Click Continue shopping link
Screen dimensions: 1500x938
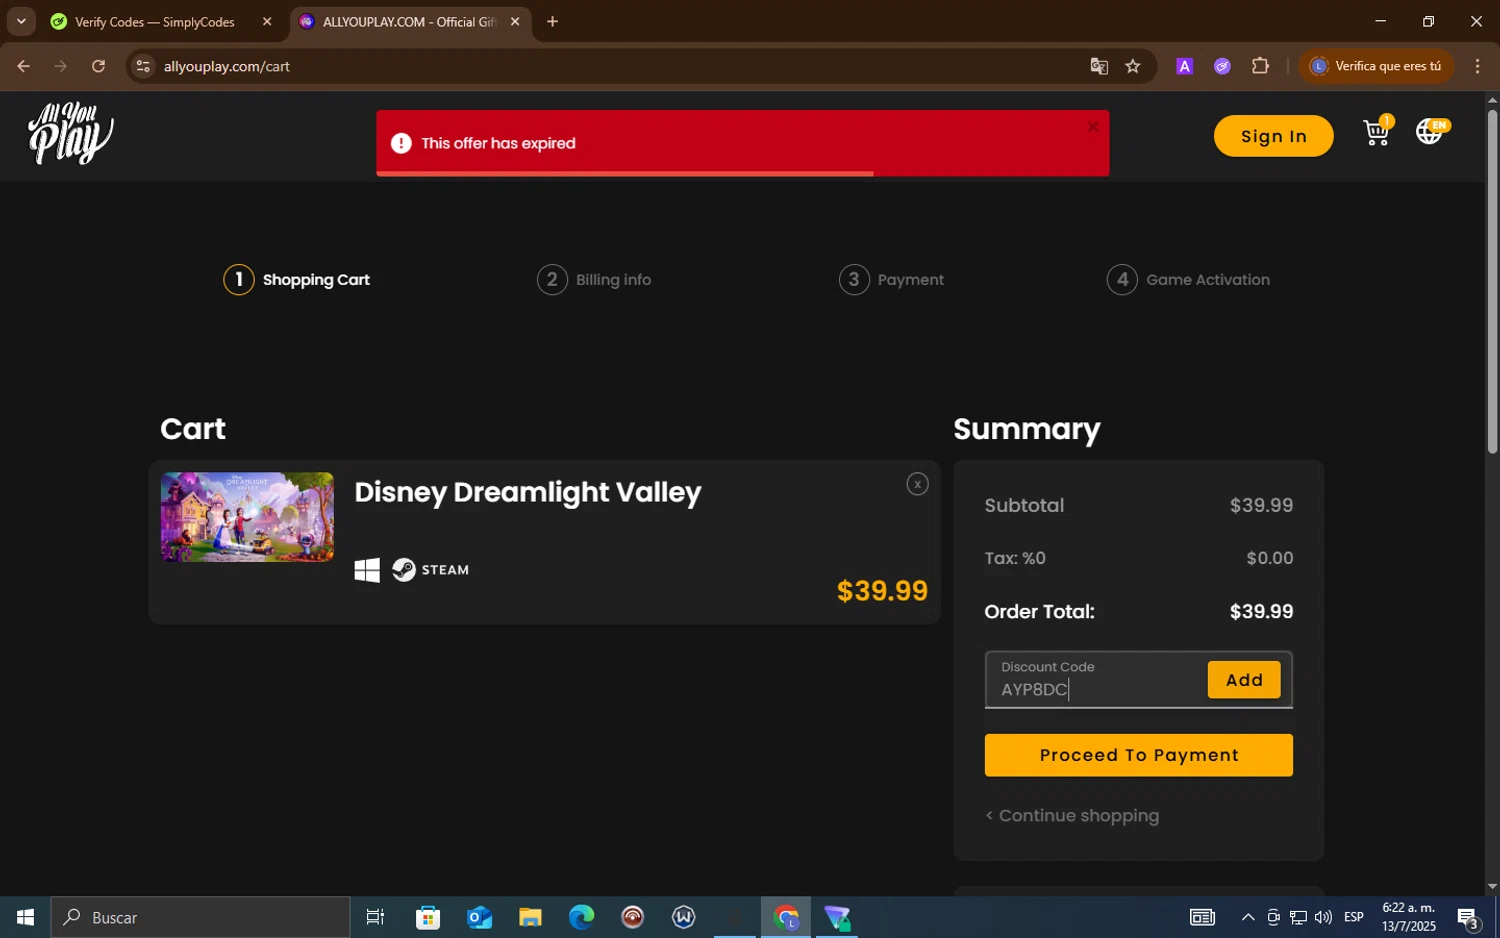coord(1072,816)
